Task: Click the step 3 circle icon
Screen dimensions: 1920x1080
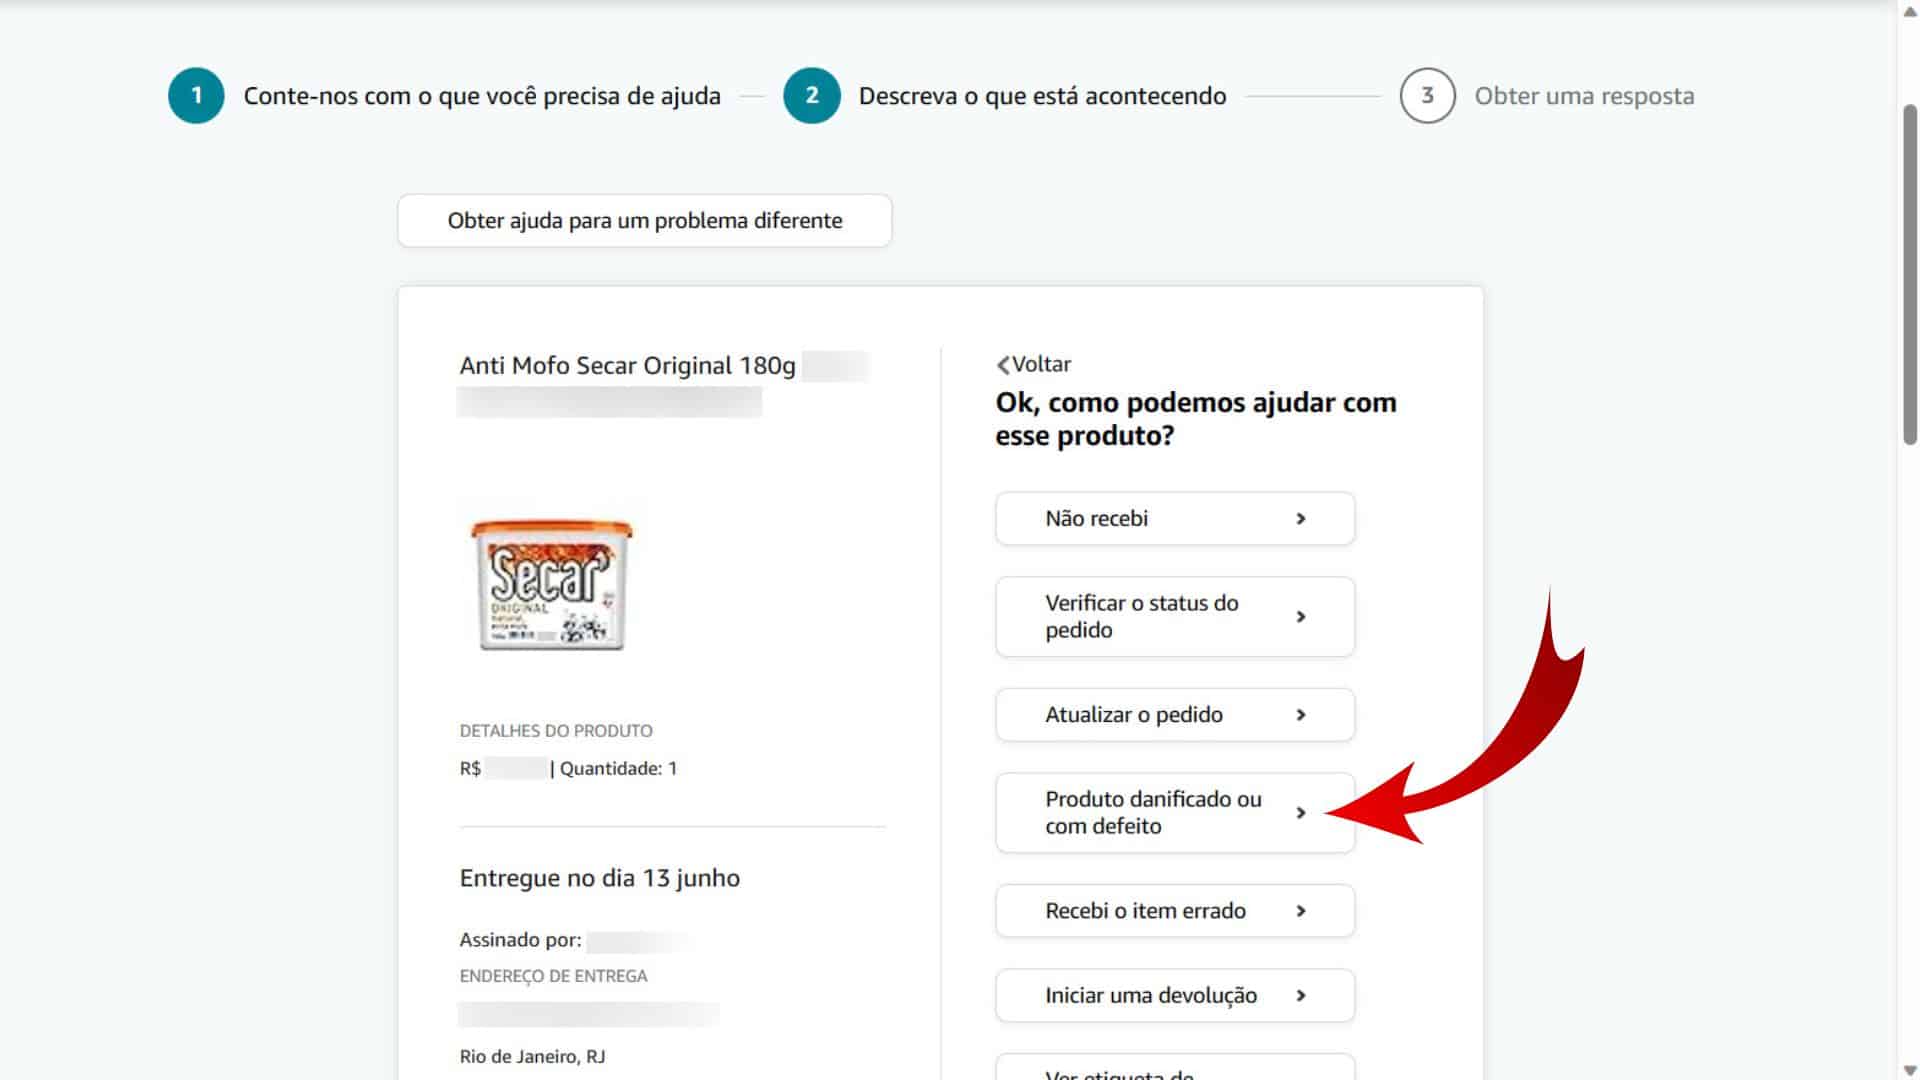Action: [1427, 96]
